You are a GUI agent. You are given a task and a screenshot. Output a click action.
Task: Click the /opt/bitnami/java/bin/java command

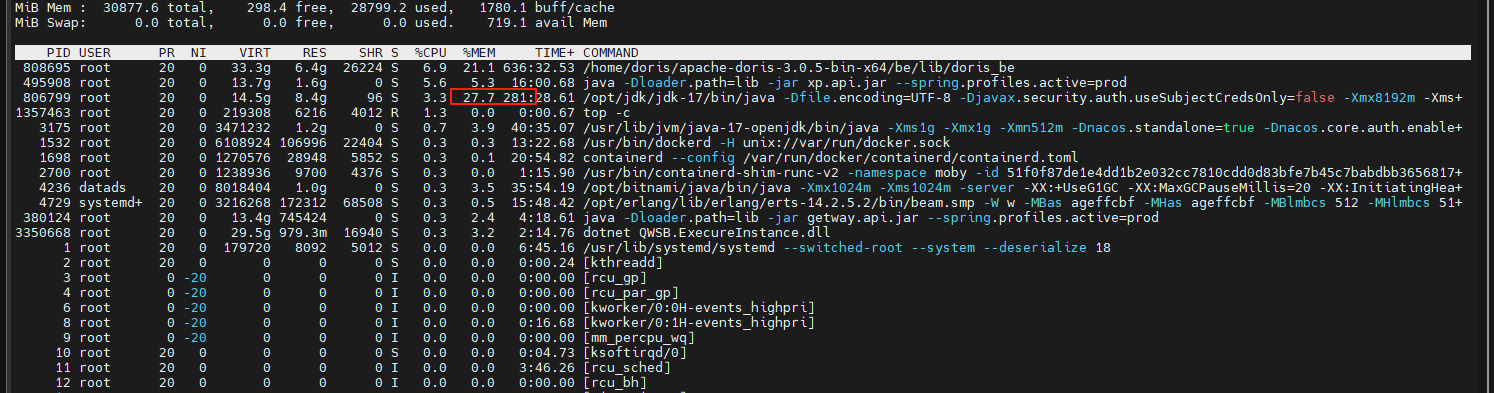pyautogui.click(x=1023, y=187)
